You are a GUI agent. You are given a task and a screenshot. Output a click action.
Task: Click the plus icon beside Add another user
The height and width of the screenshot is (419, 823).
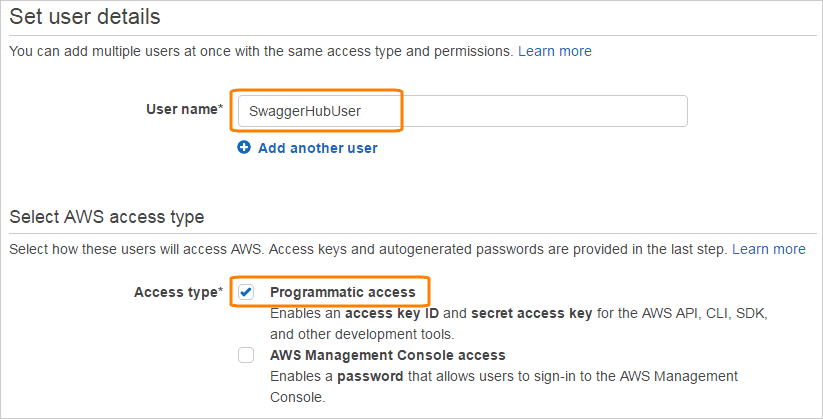[244, 148]
